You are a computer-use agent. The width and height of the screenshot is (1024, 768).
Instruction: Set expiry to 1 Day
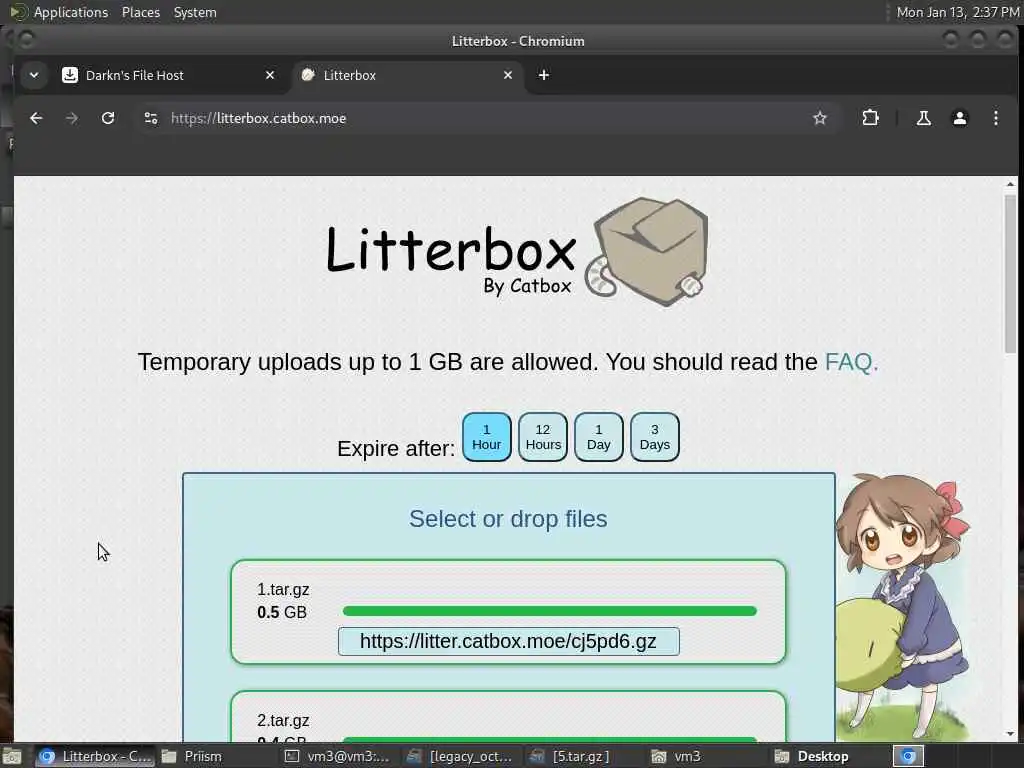click(x=599, y=437)
